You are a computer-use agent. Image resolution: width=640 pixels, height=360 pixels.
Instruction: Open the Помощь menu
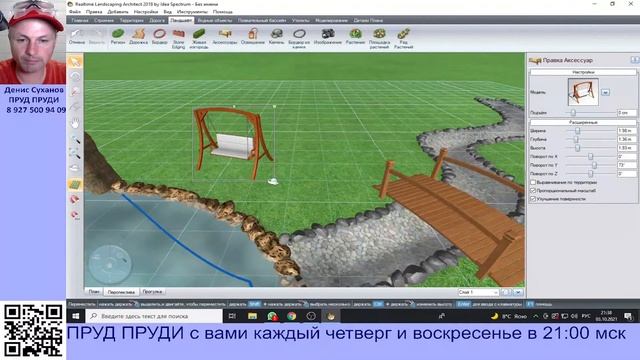tap(222, 12)
